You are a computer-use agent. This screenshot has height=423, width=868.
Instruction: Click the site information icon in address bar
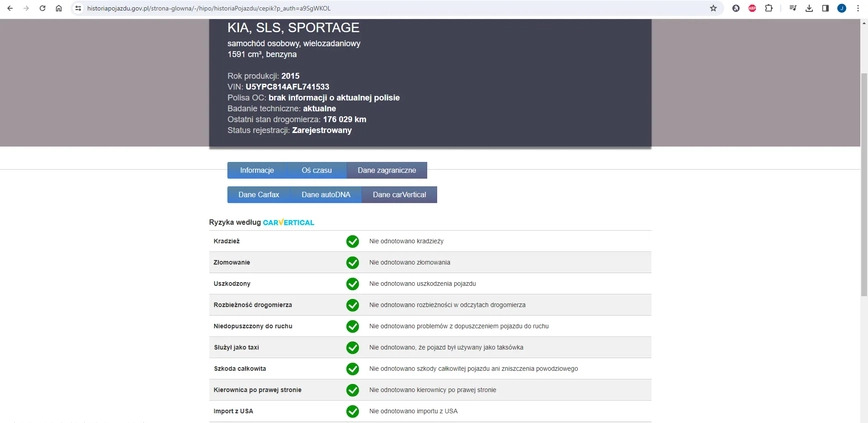point(77,8)
